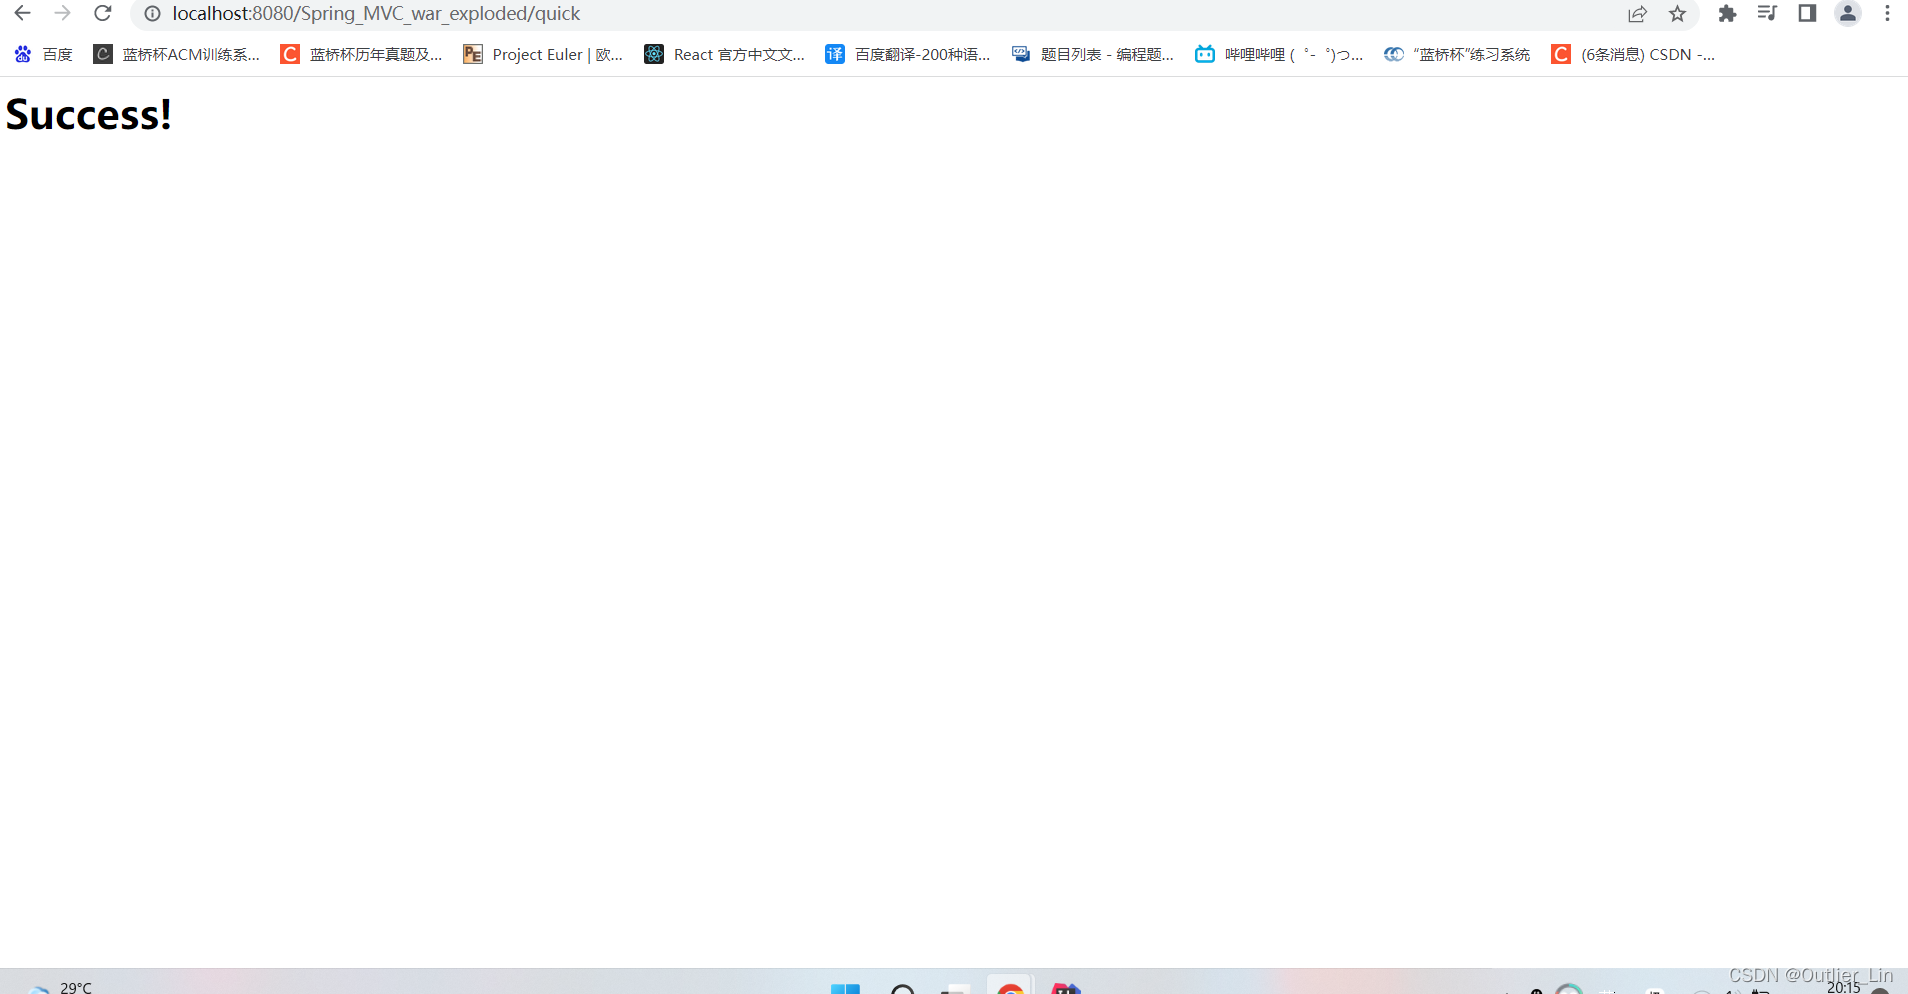
Task: Open the 29°C weather widget on taskbar
Action: click(x=60, y=986)
